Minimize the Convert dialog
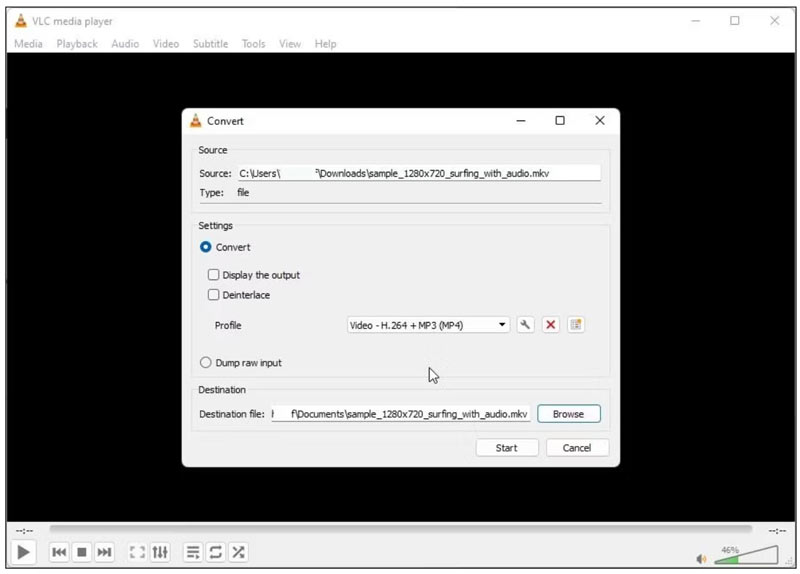The width and height of the screenshot is (800, 574). 521,121
